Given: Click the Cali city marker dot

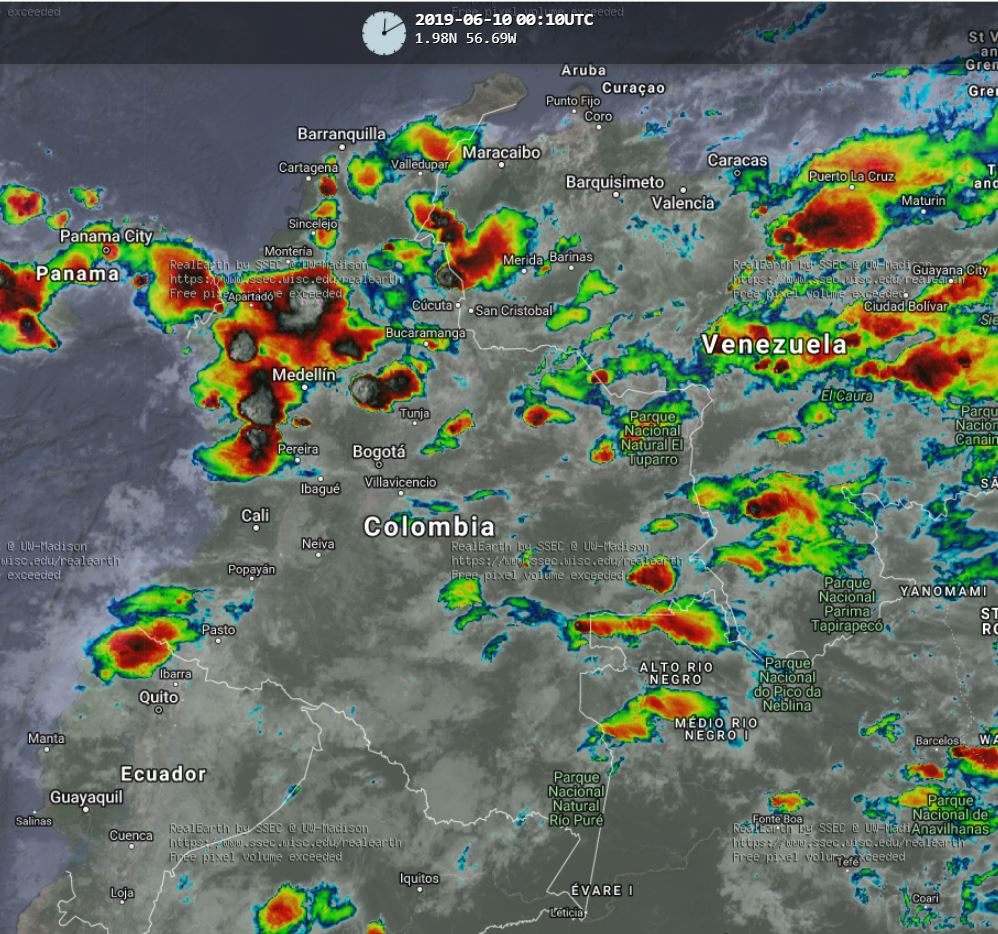Looking at the screenshot, I should point(256,528).
